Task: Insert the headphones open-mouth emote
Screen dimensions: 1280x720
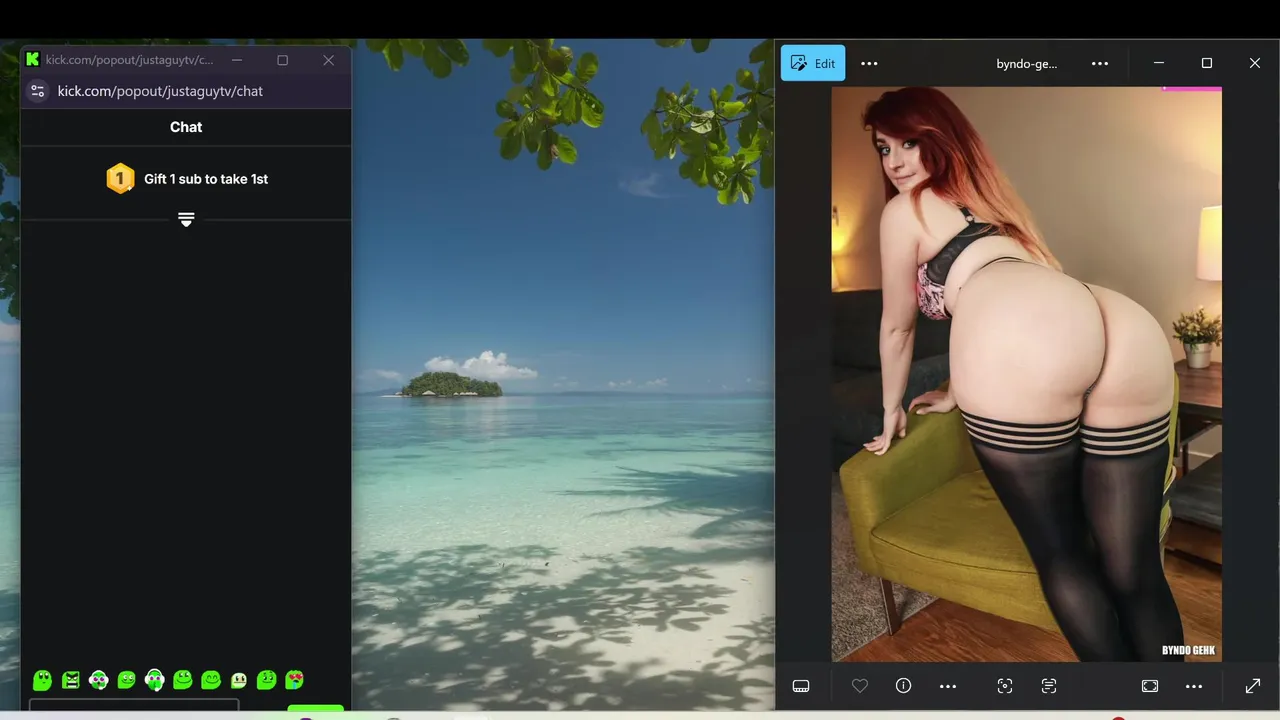Action: coord(98,680)
